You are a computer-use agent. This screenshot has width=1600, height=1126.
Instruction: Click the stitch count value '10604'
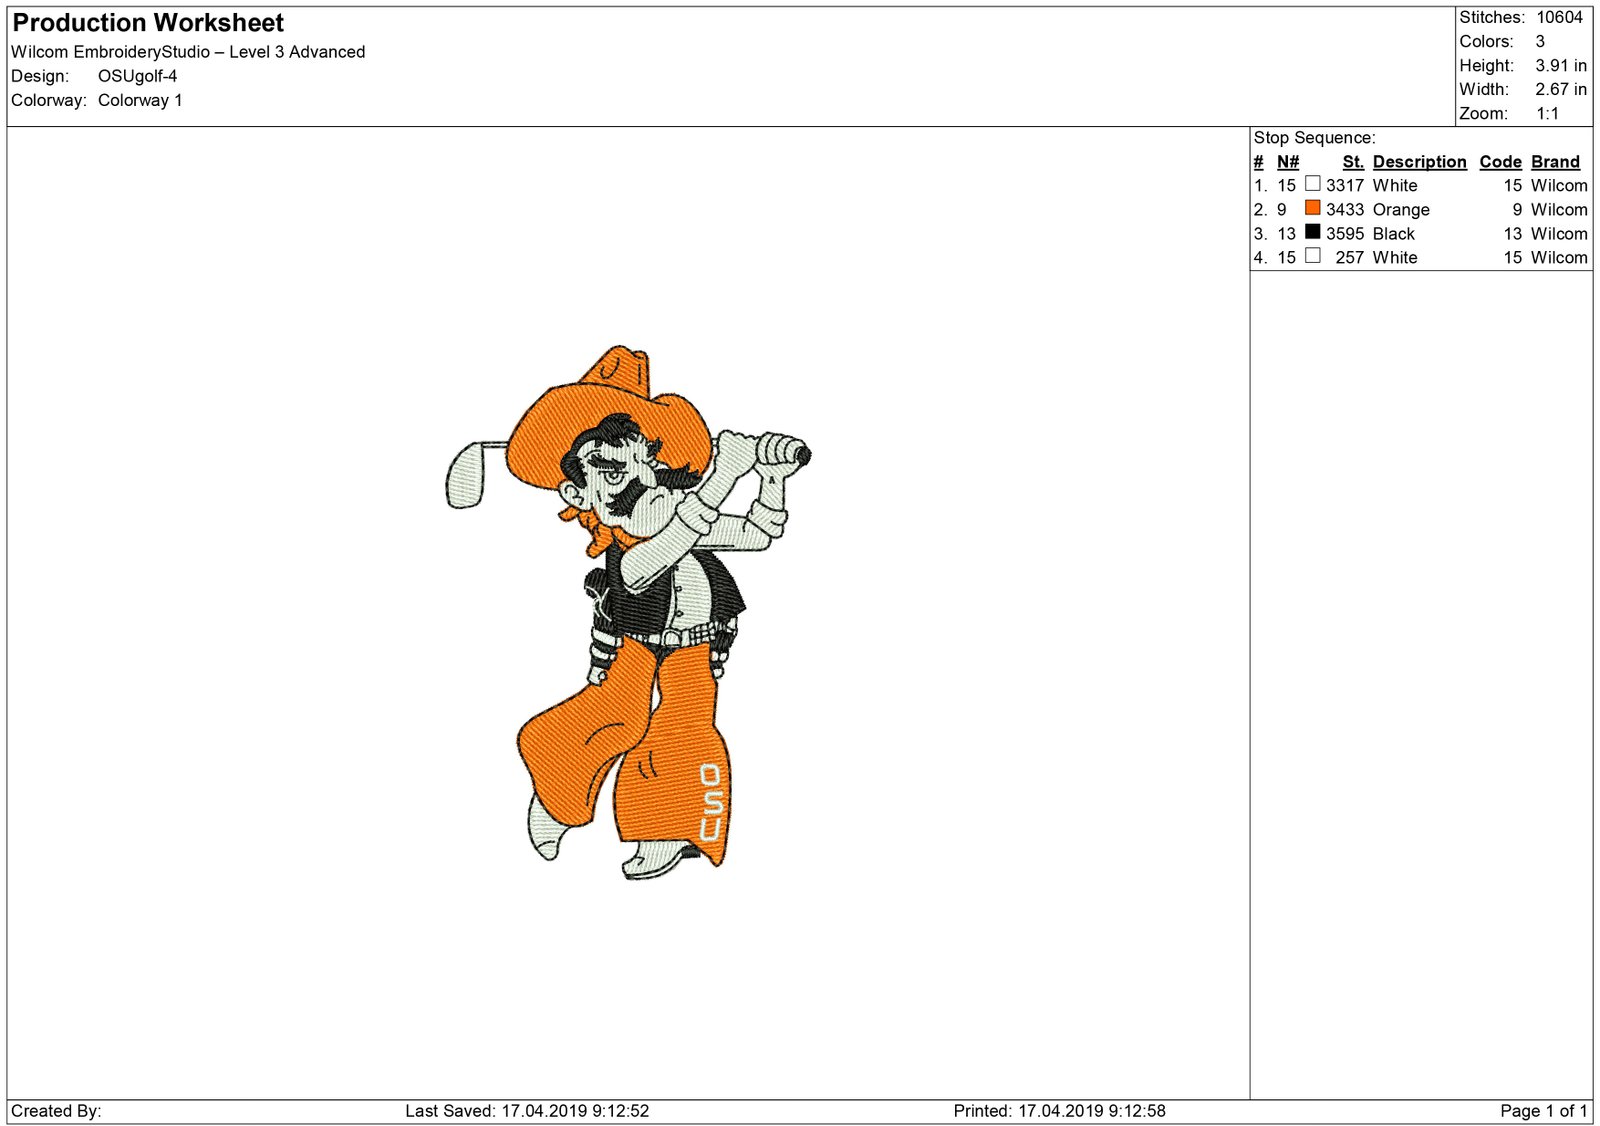coord(1559,17)
